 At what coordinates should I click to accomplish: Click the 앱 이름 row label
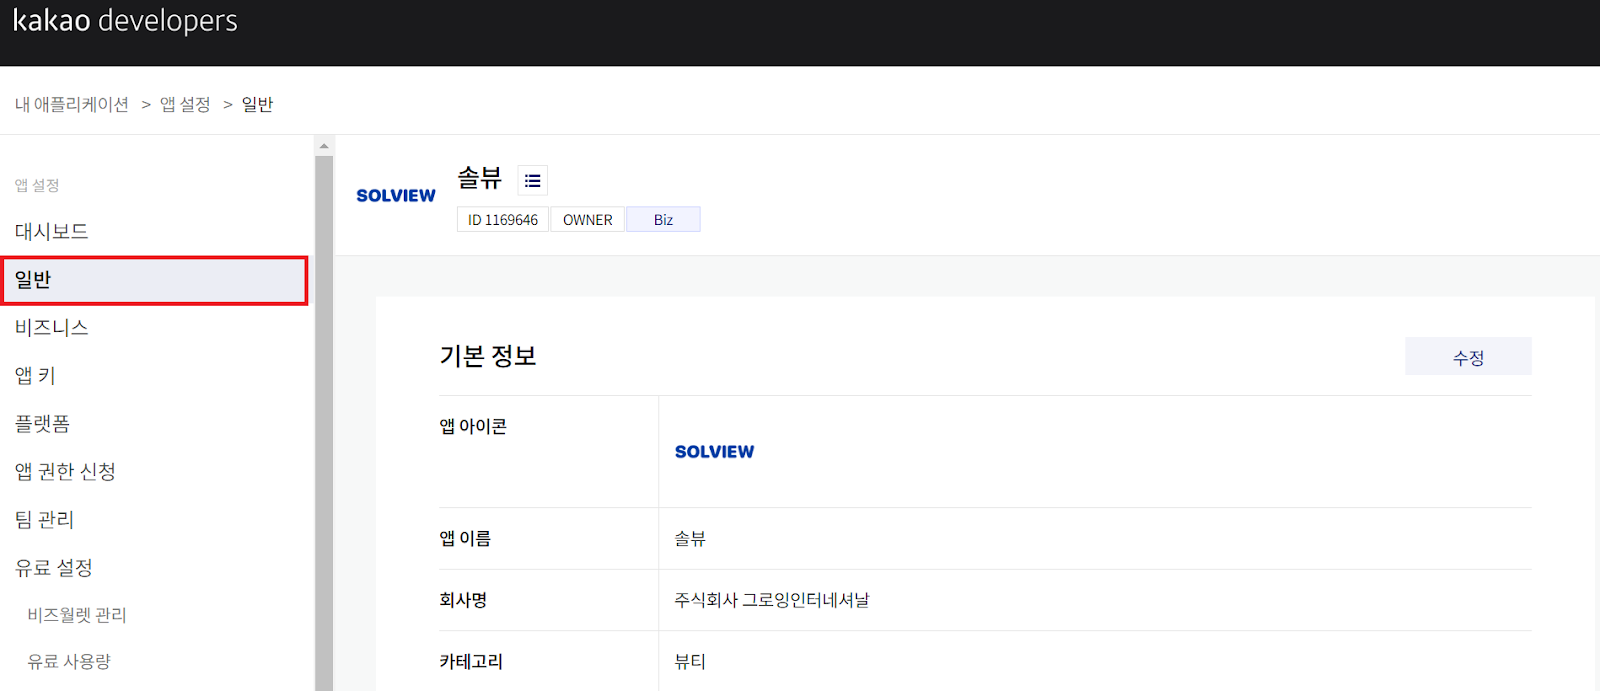[x=465, y=539]
